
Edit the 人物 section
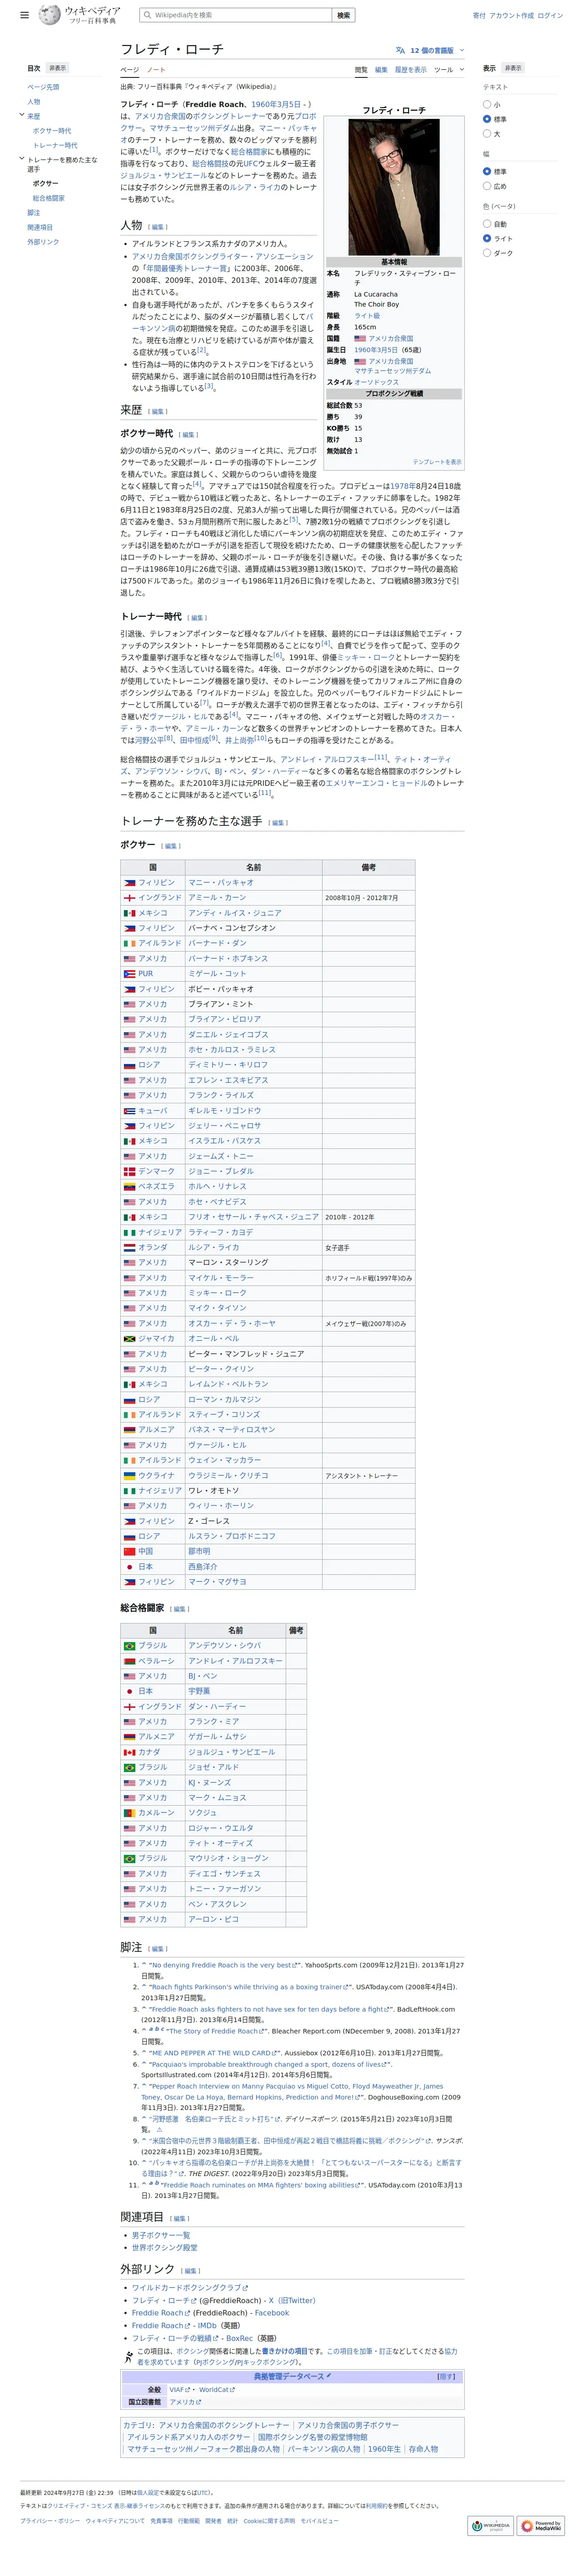tap(158, 227)
